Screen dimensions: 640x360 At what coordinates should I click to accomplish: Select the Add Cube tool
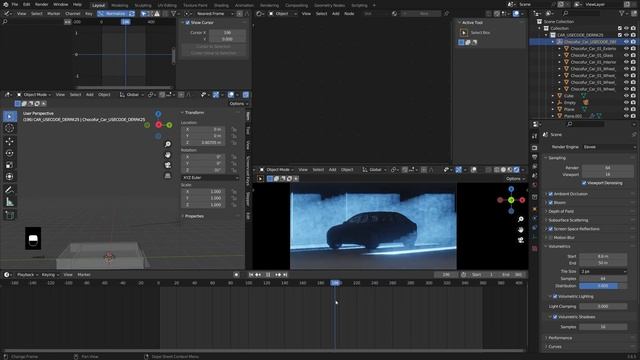point(10,215)
